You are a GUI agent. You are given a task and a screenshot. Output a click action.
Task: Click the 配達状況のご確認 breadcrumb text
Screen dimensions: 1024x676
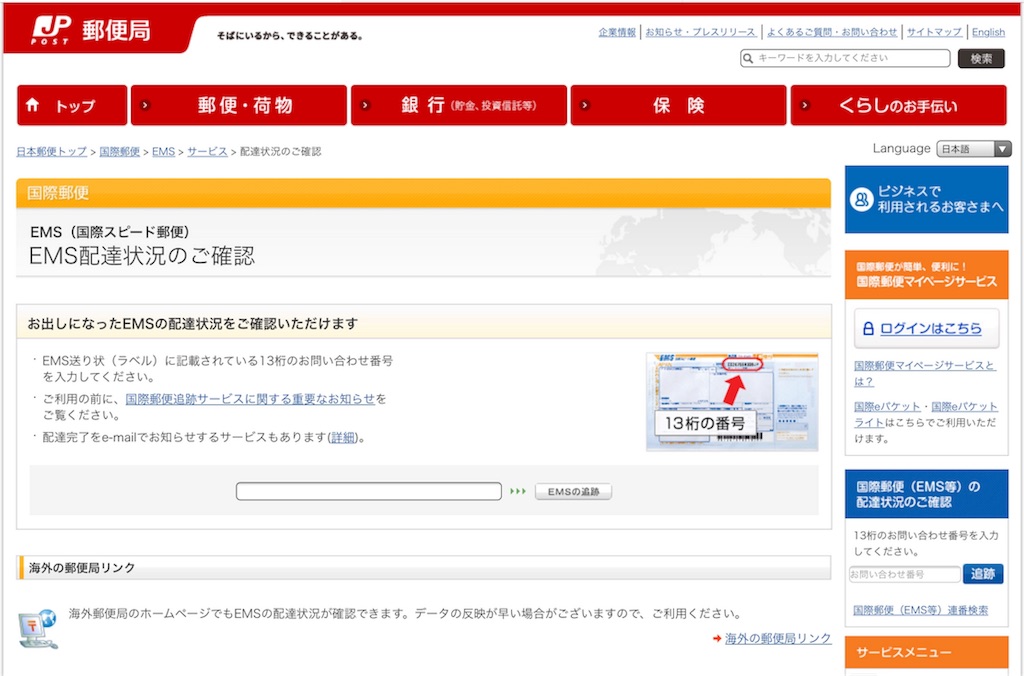(x=280, y=152)
